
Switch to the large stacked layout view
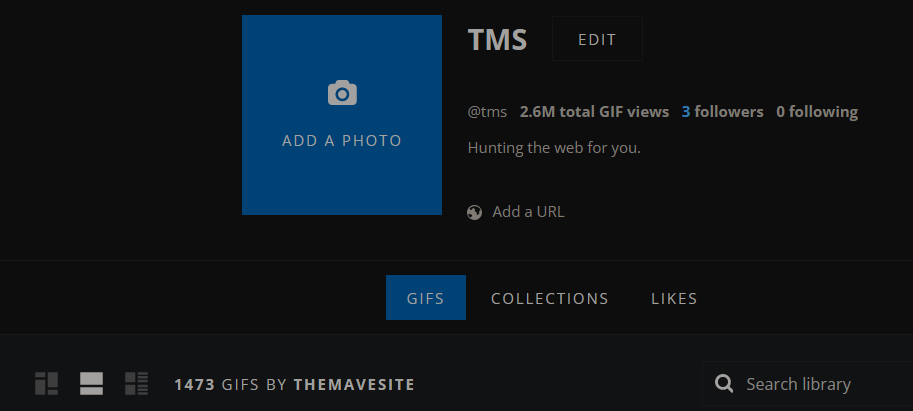coord(91,383)
